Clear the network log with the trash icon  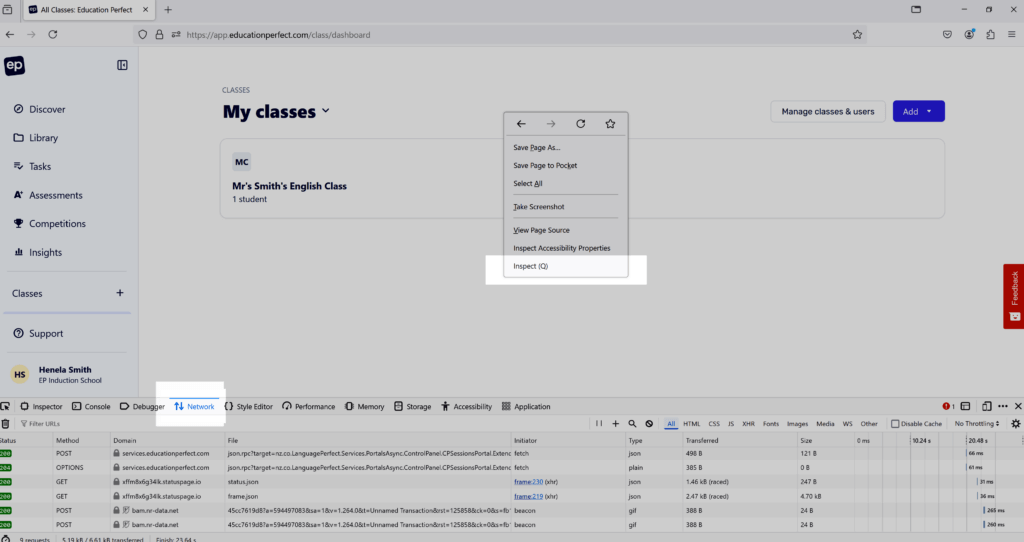tap(5, 424)
